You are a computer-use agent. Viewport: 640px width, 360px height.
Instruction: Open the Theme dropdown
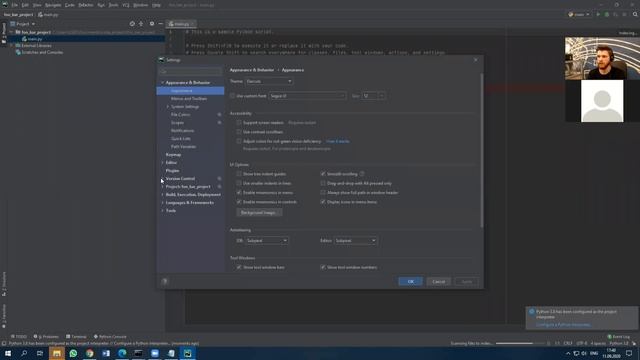[269, 81]
